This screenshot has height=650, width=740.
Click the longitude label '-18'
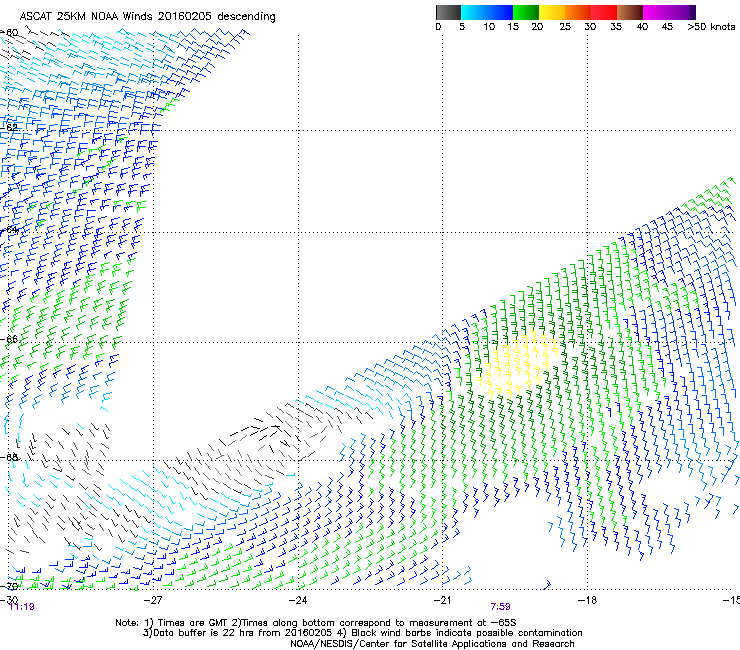(587, 600)
